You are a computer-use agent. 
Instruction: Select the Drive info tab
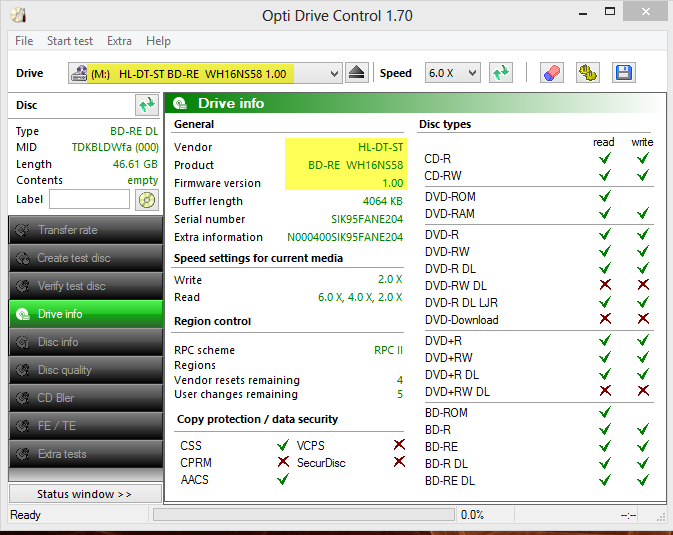pyautogui.click(x=86, y=314)
